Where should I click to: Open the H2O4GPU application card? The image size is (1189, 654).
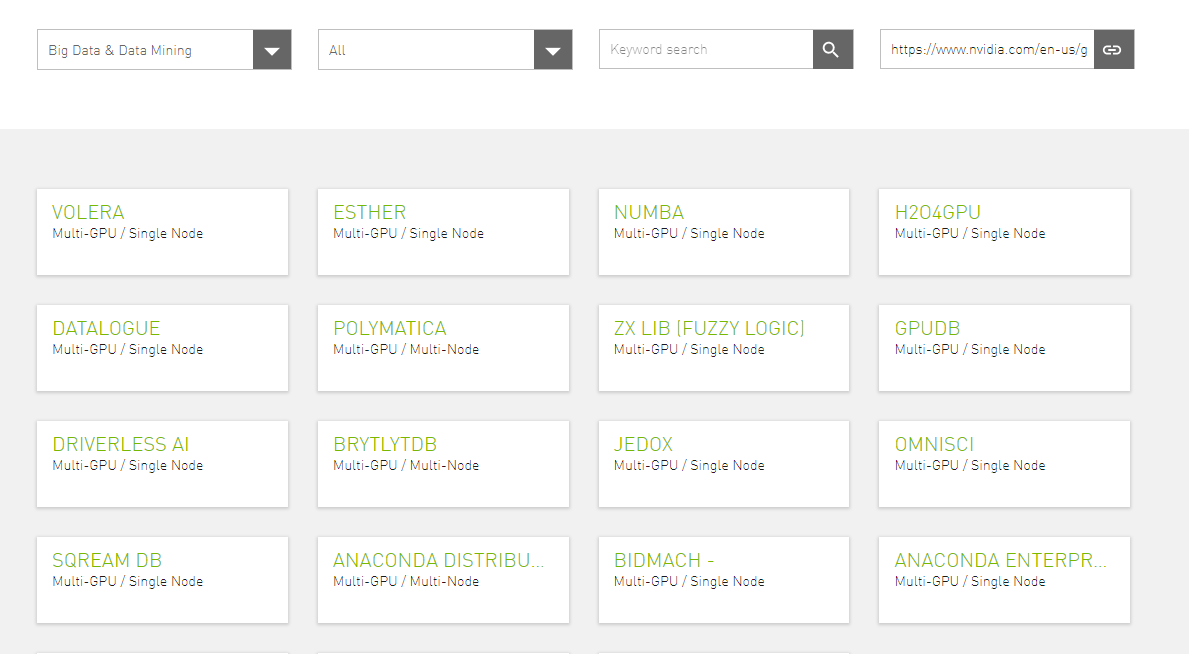click(1005, 232)
